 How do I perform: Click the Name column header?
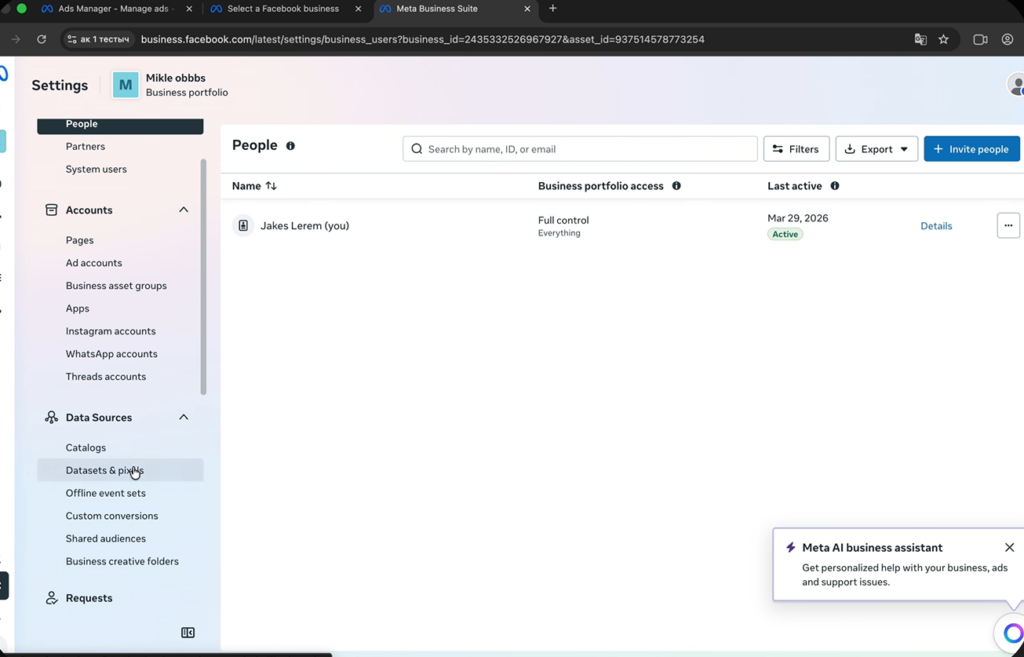click(x=246, y=186)
